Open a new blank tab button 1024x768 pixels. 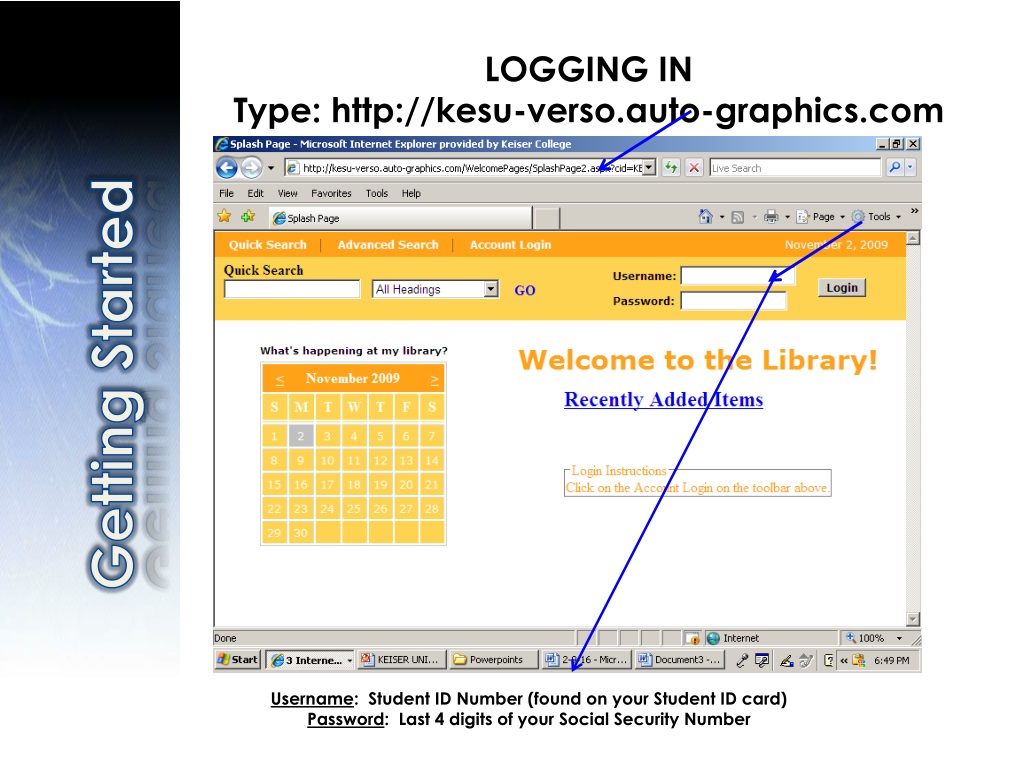pos(546,218)
